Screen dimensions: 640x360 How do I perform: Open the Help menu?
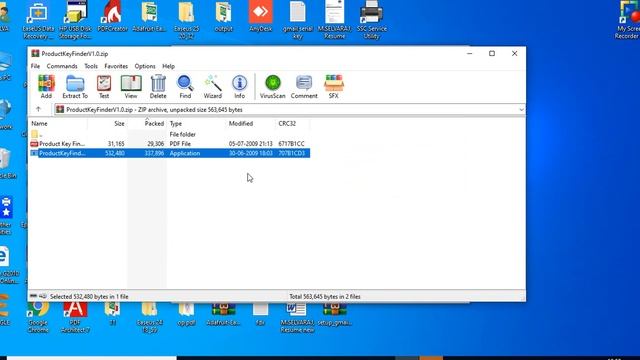tap(169, 66)
